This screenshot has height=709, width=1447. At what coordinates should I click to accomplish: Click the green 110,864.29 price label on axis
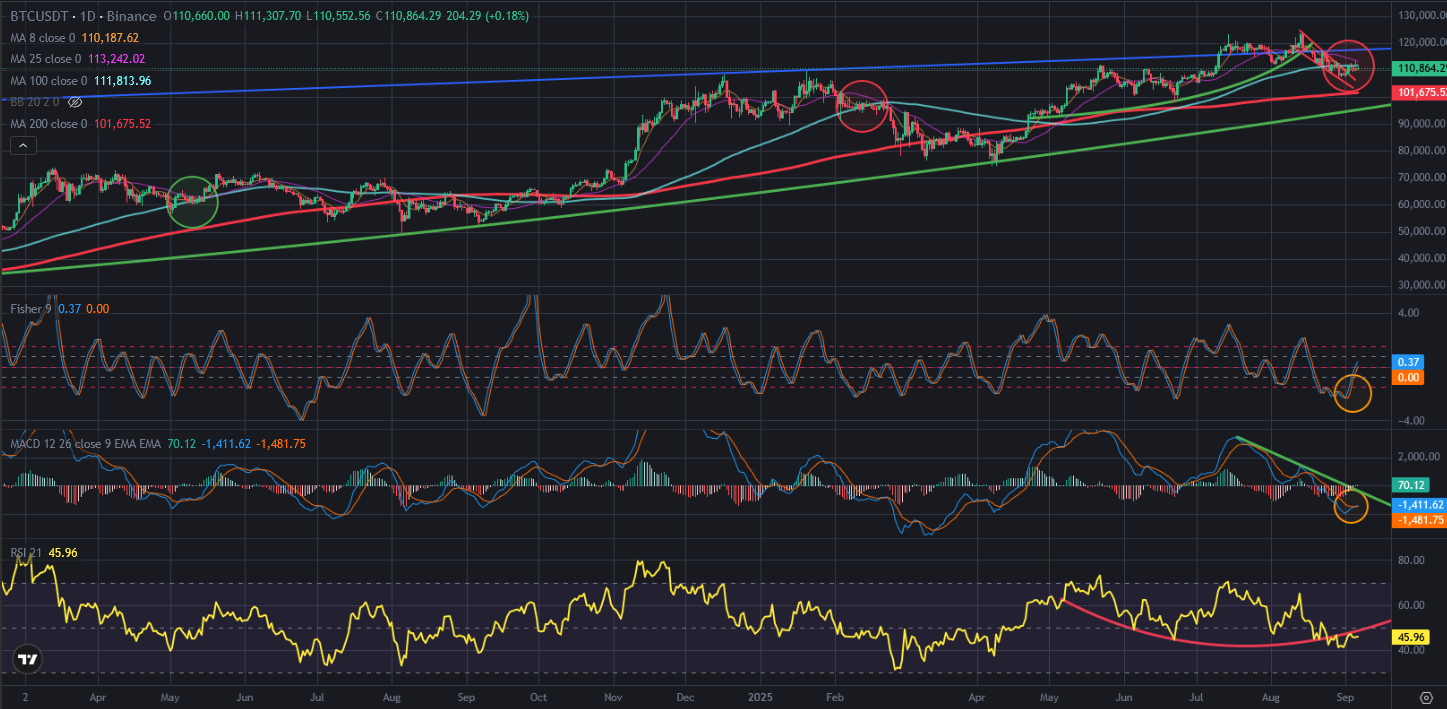click(x=1420, y=68)
